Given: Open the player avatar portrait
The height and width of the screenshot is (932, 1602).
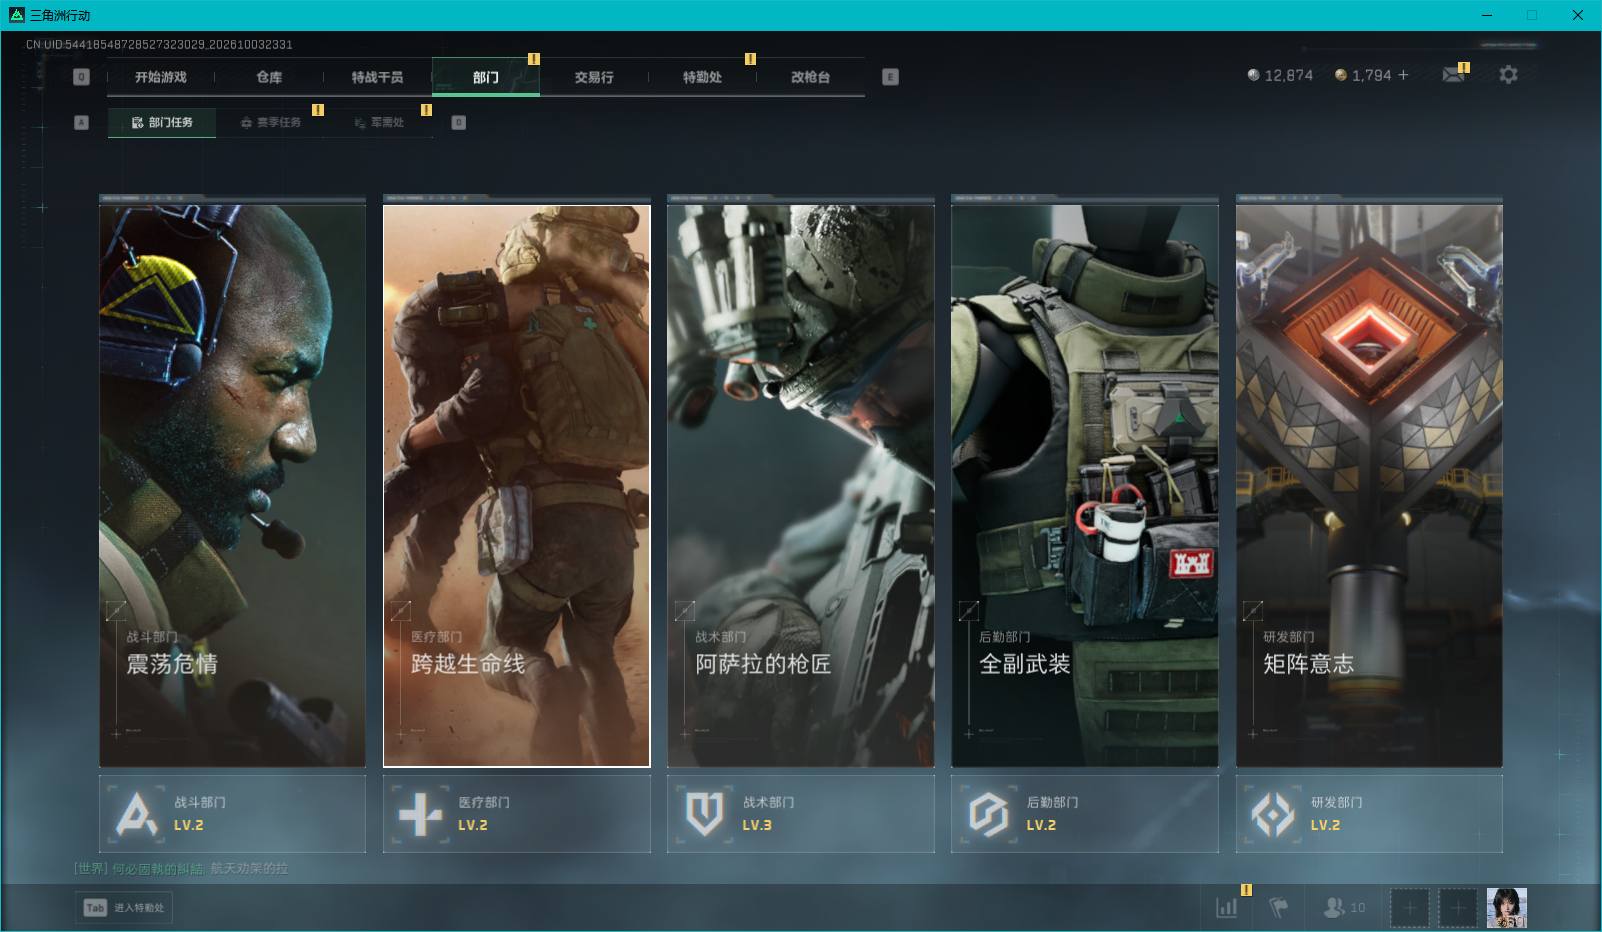Looking at the screenshot, I should tap(1506, 908).
